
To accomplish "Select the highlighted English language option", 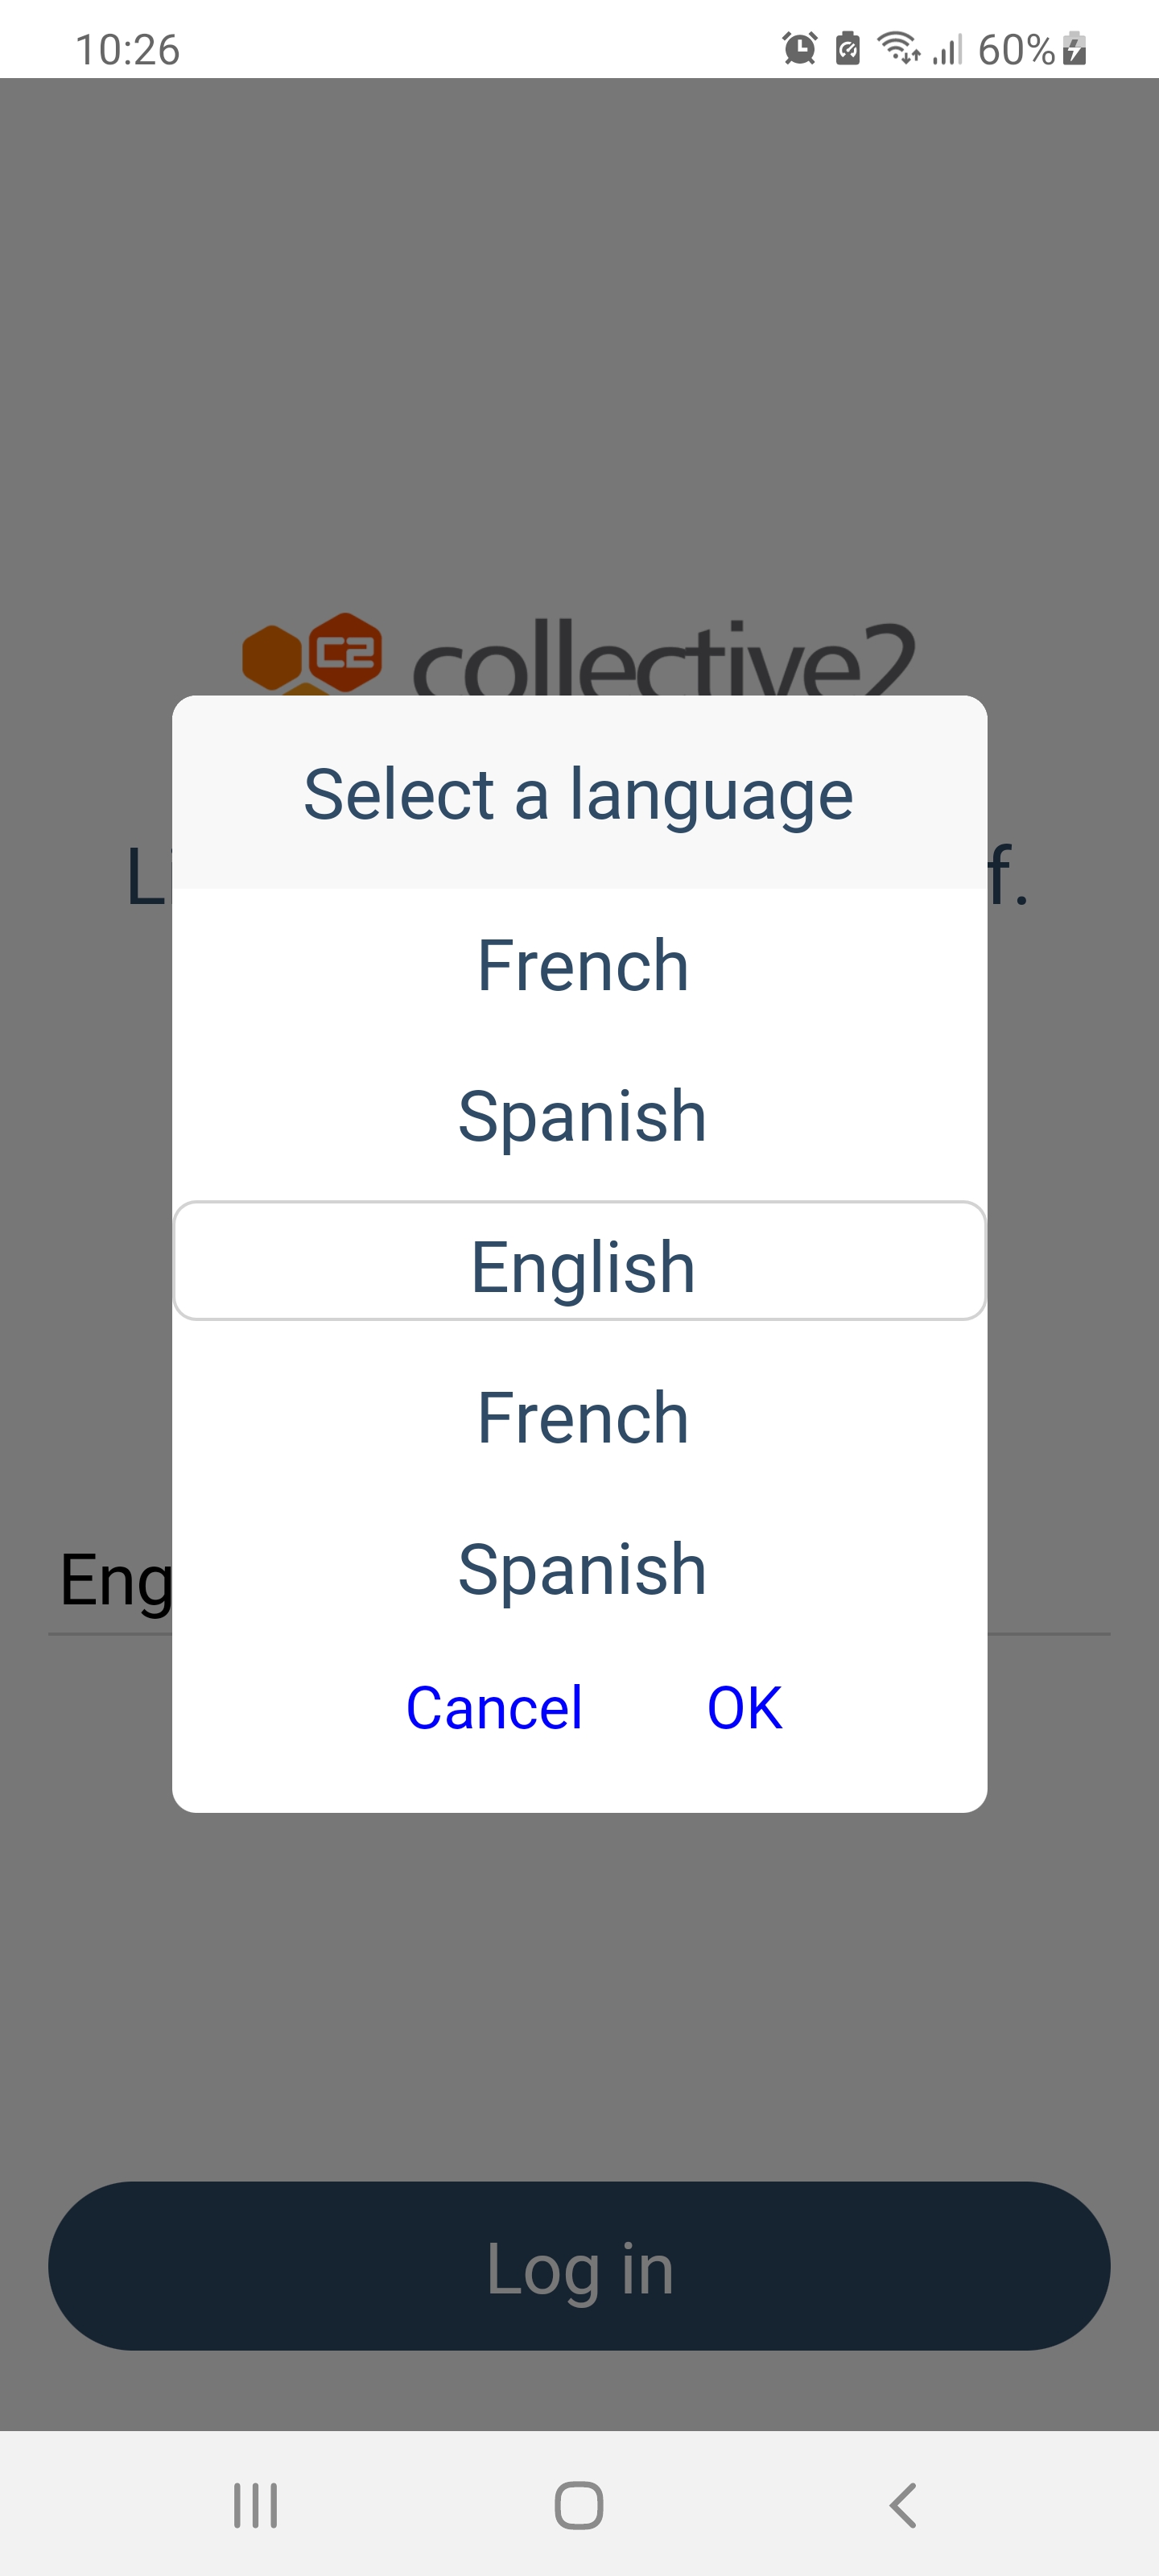I will (580, 1265).
